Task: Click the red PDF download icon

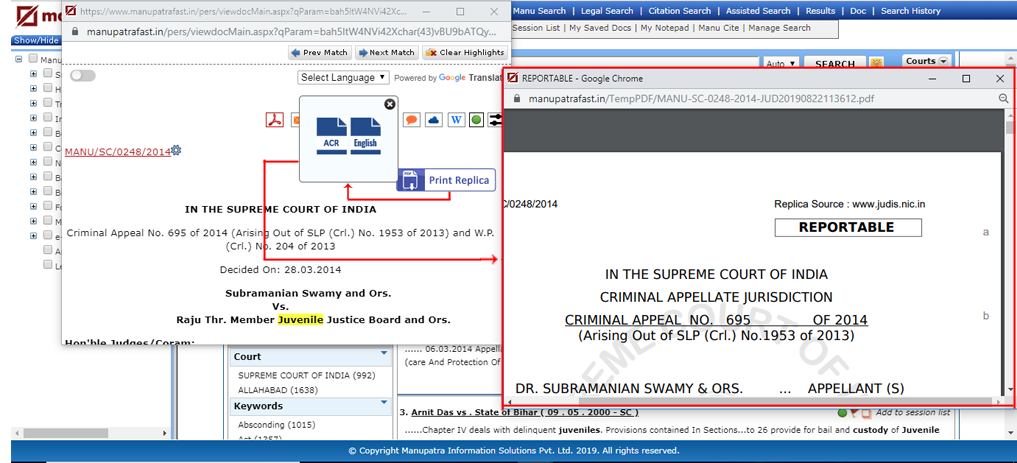Action: (274, 120)
